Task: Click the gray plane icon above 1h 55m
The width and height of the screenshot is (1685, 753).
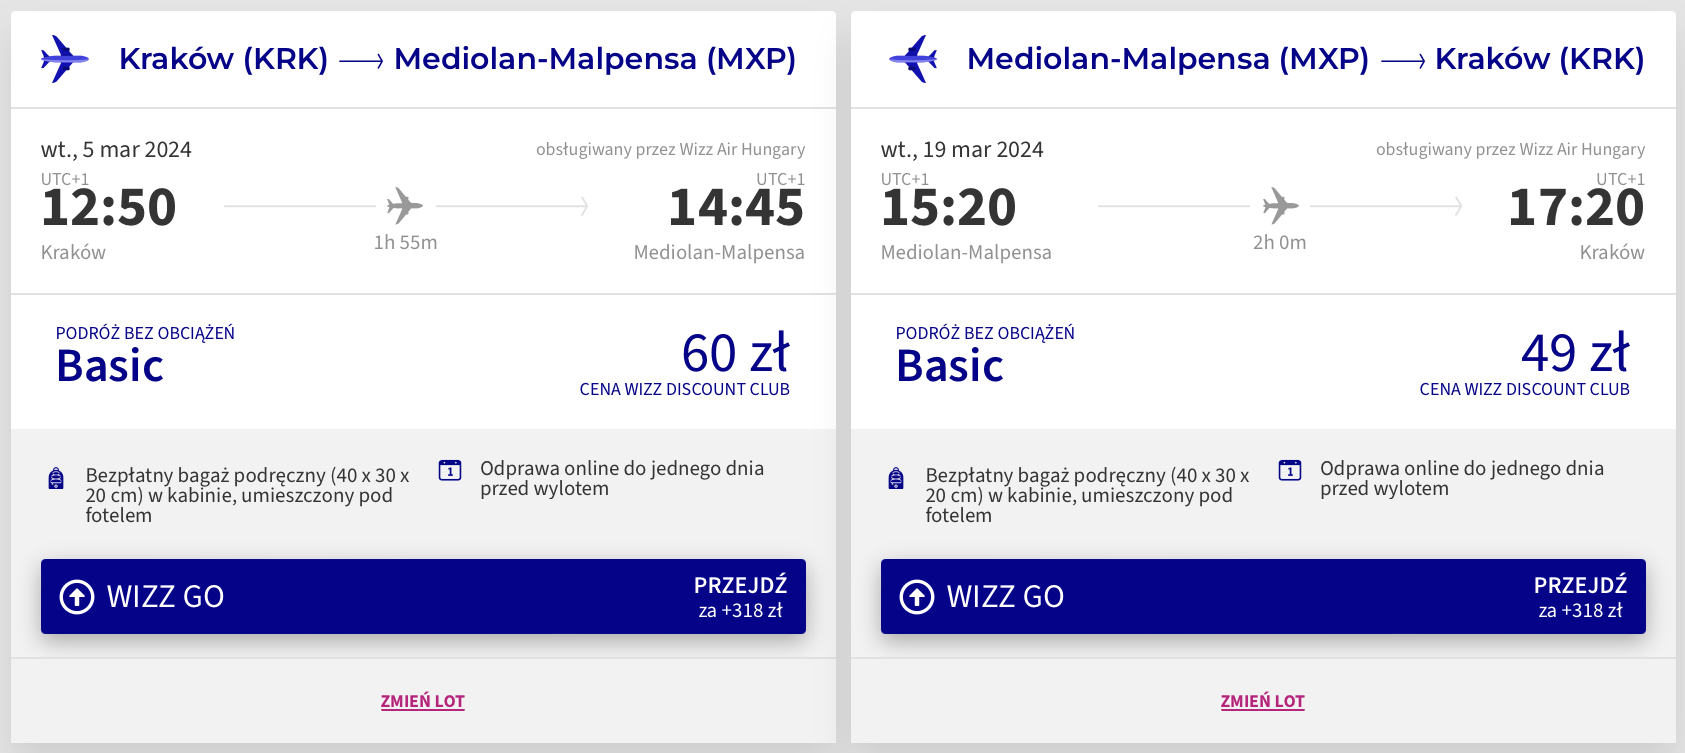Action: pos(405,206)
